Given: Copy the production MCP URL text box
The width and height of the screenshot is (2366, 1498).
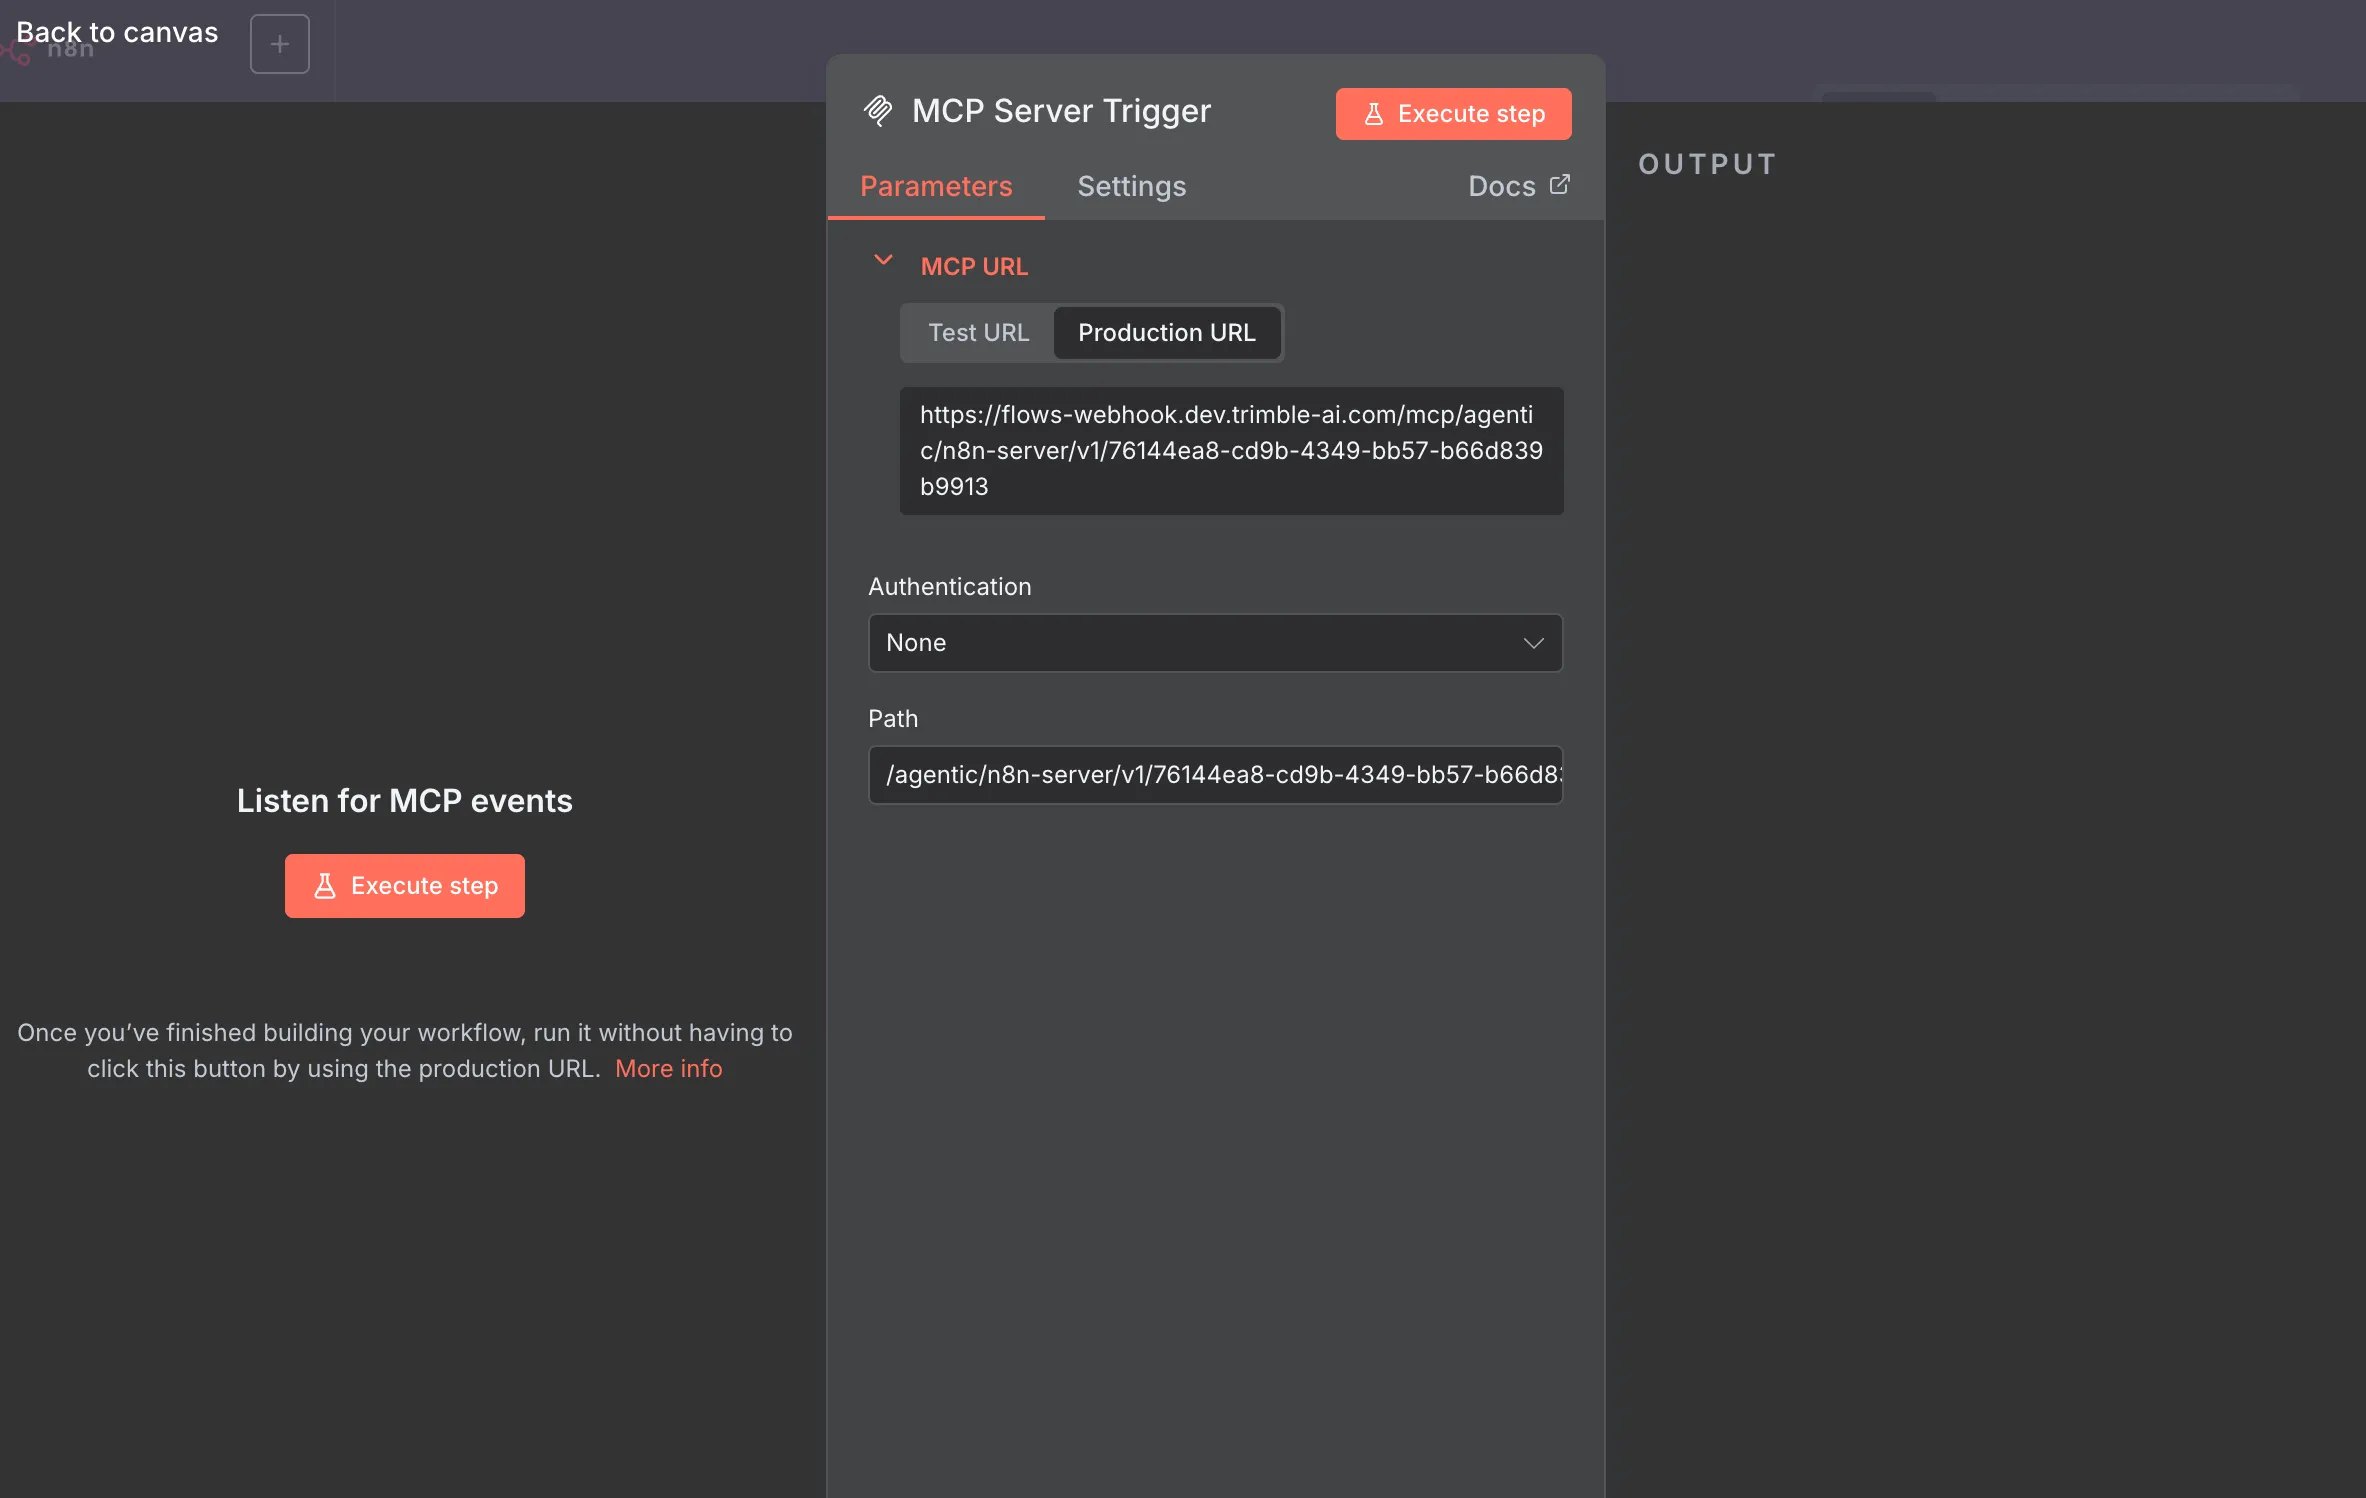Looking at the screenshot, I should (1231, 451).
